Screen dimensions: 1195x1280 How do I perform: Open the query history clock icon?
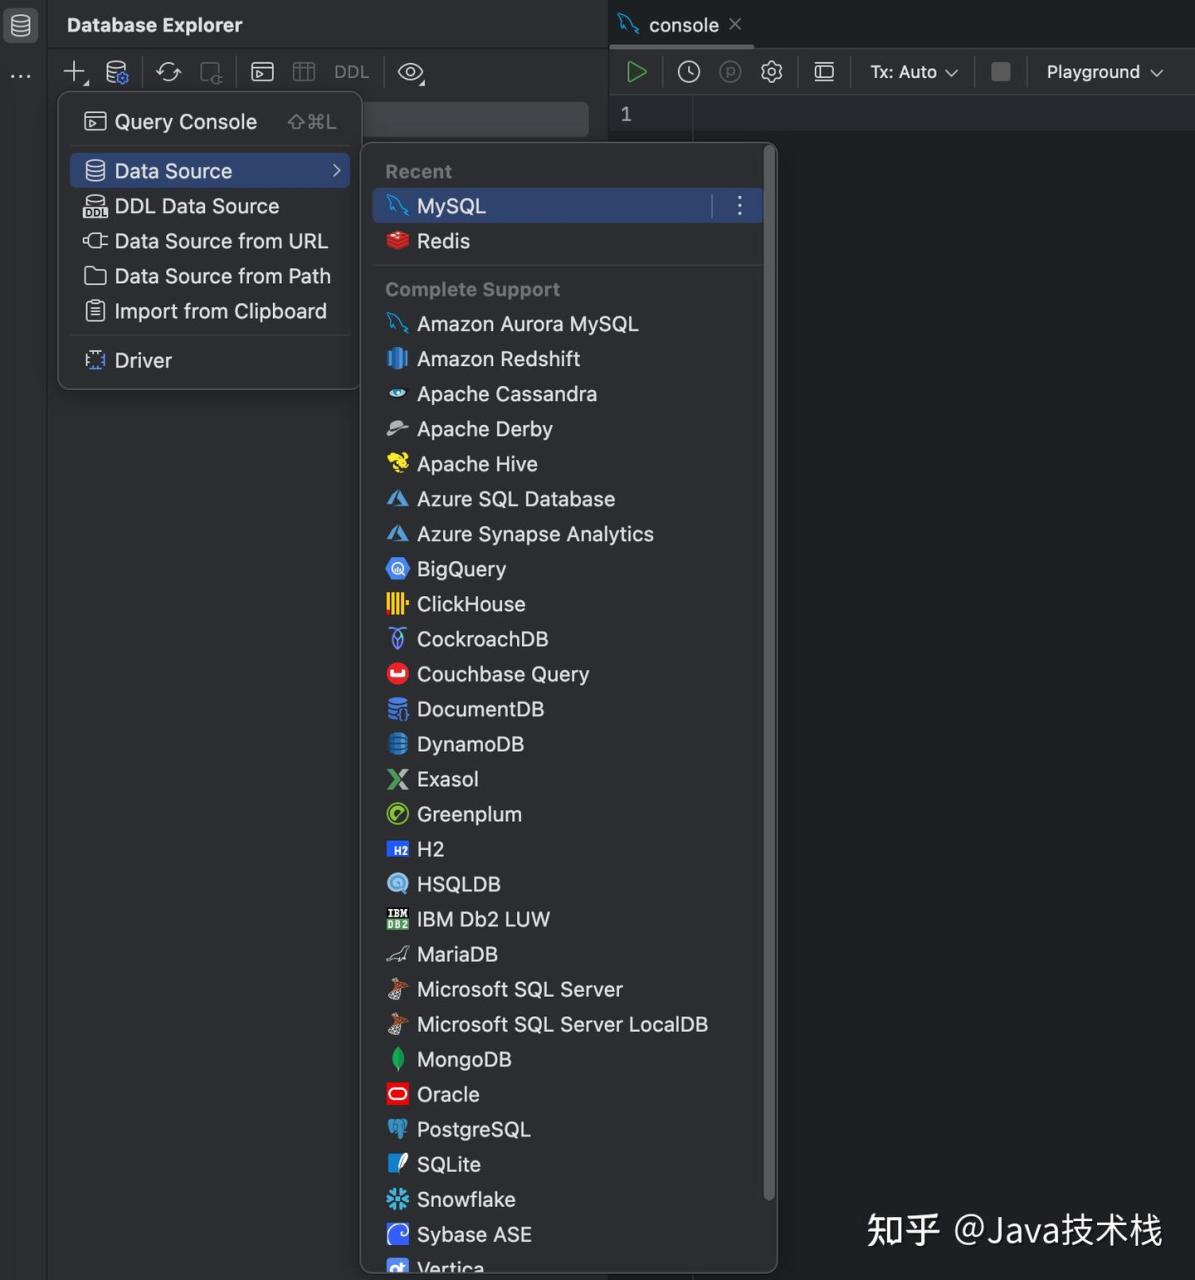coord(688,72)
